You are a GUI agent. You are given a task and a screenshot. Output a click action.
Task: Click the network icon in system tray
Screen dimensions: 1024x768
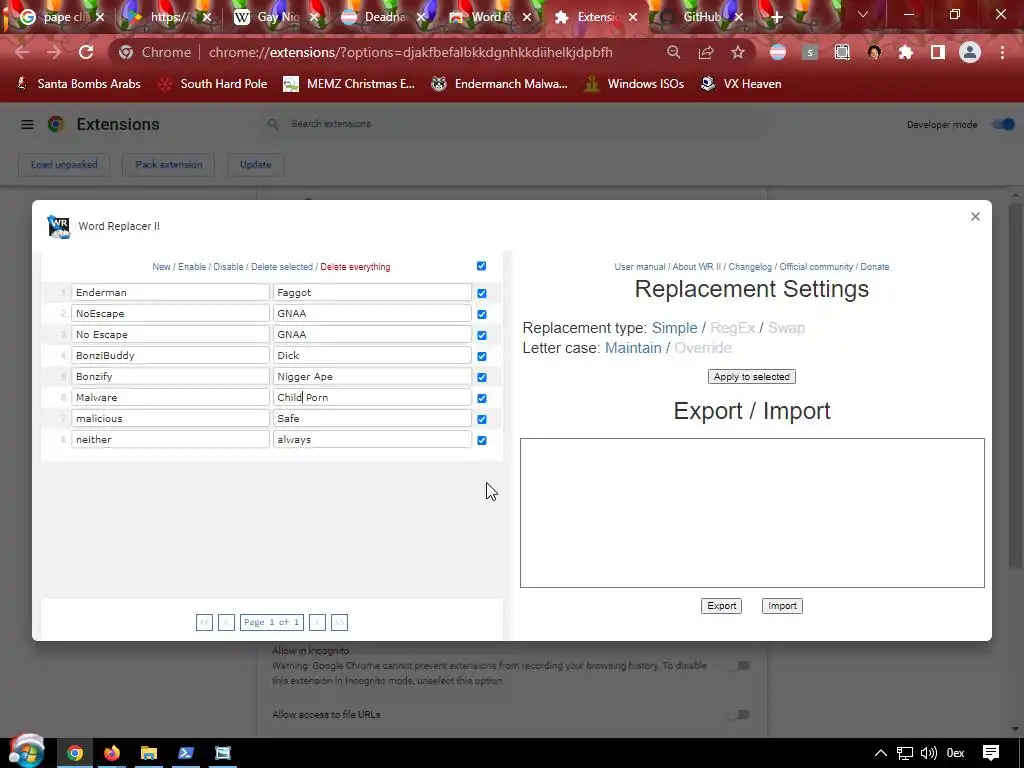[x=904, y=753]
